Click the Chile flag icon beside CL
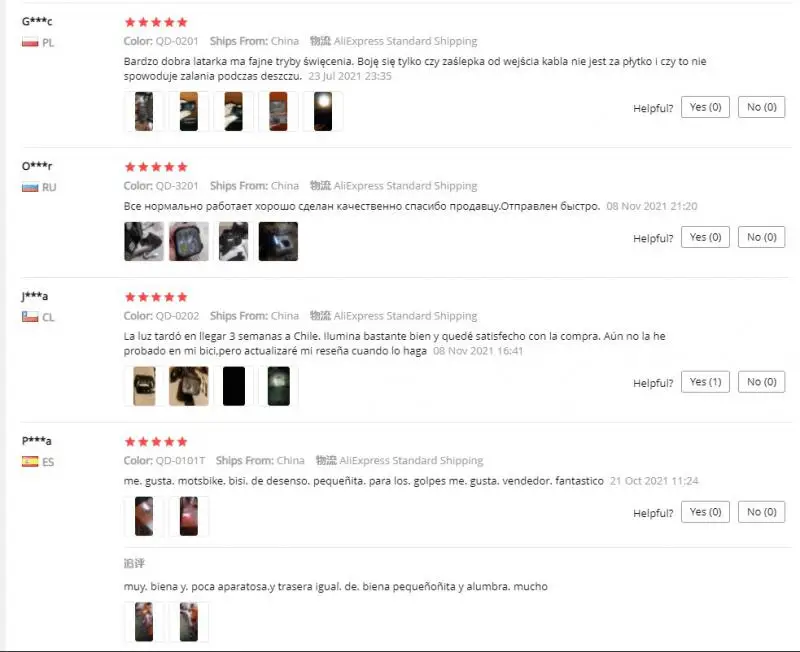800x652 pixels. [30, 317]
